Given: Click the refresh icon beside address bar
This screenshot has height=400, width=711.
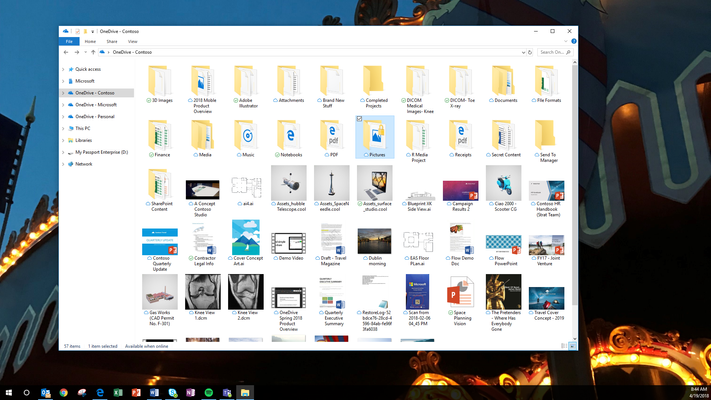Looking at the screenshot, I should [530, 52].
